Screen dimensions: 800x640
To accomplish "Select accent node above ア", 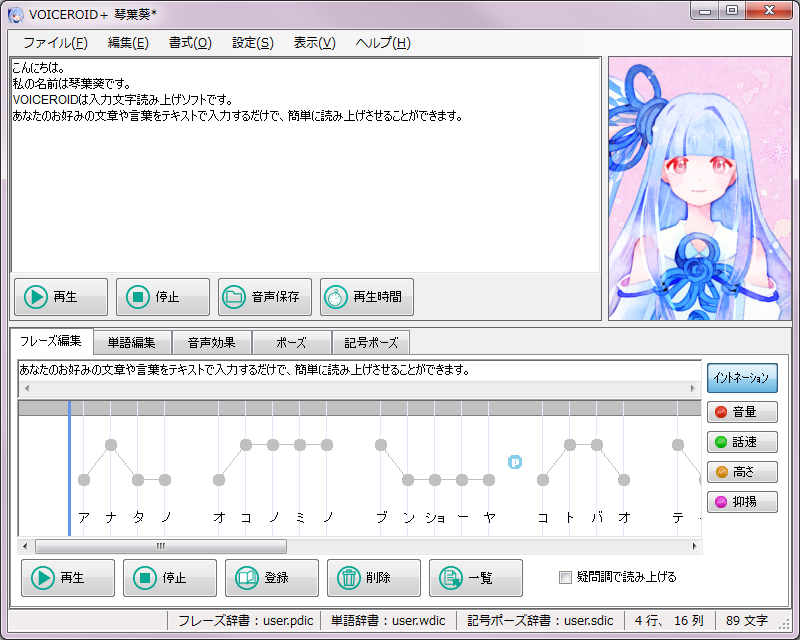I will click(x=84, y=480).
